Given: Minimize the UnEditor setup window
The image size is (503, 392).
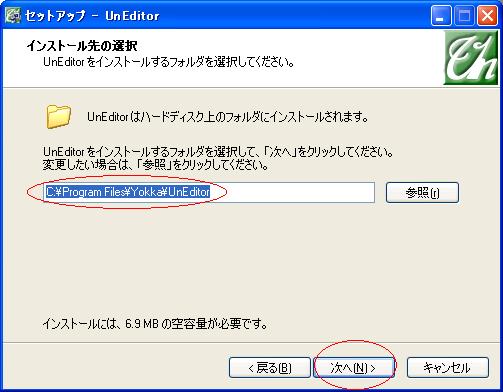Looking at the screenshot, I should click(441, 16).
